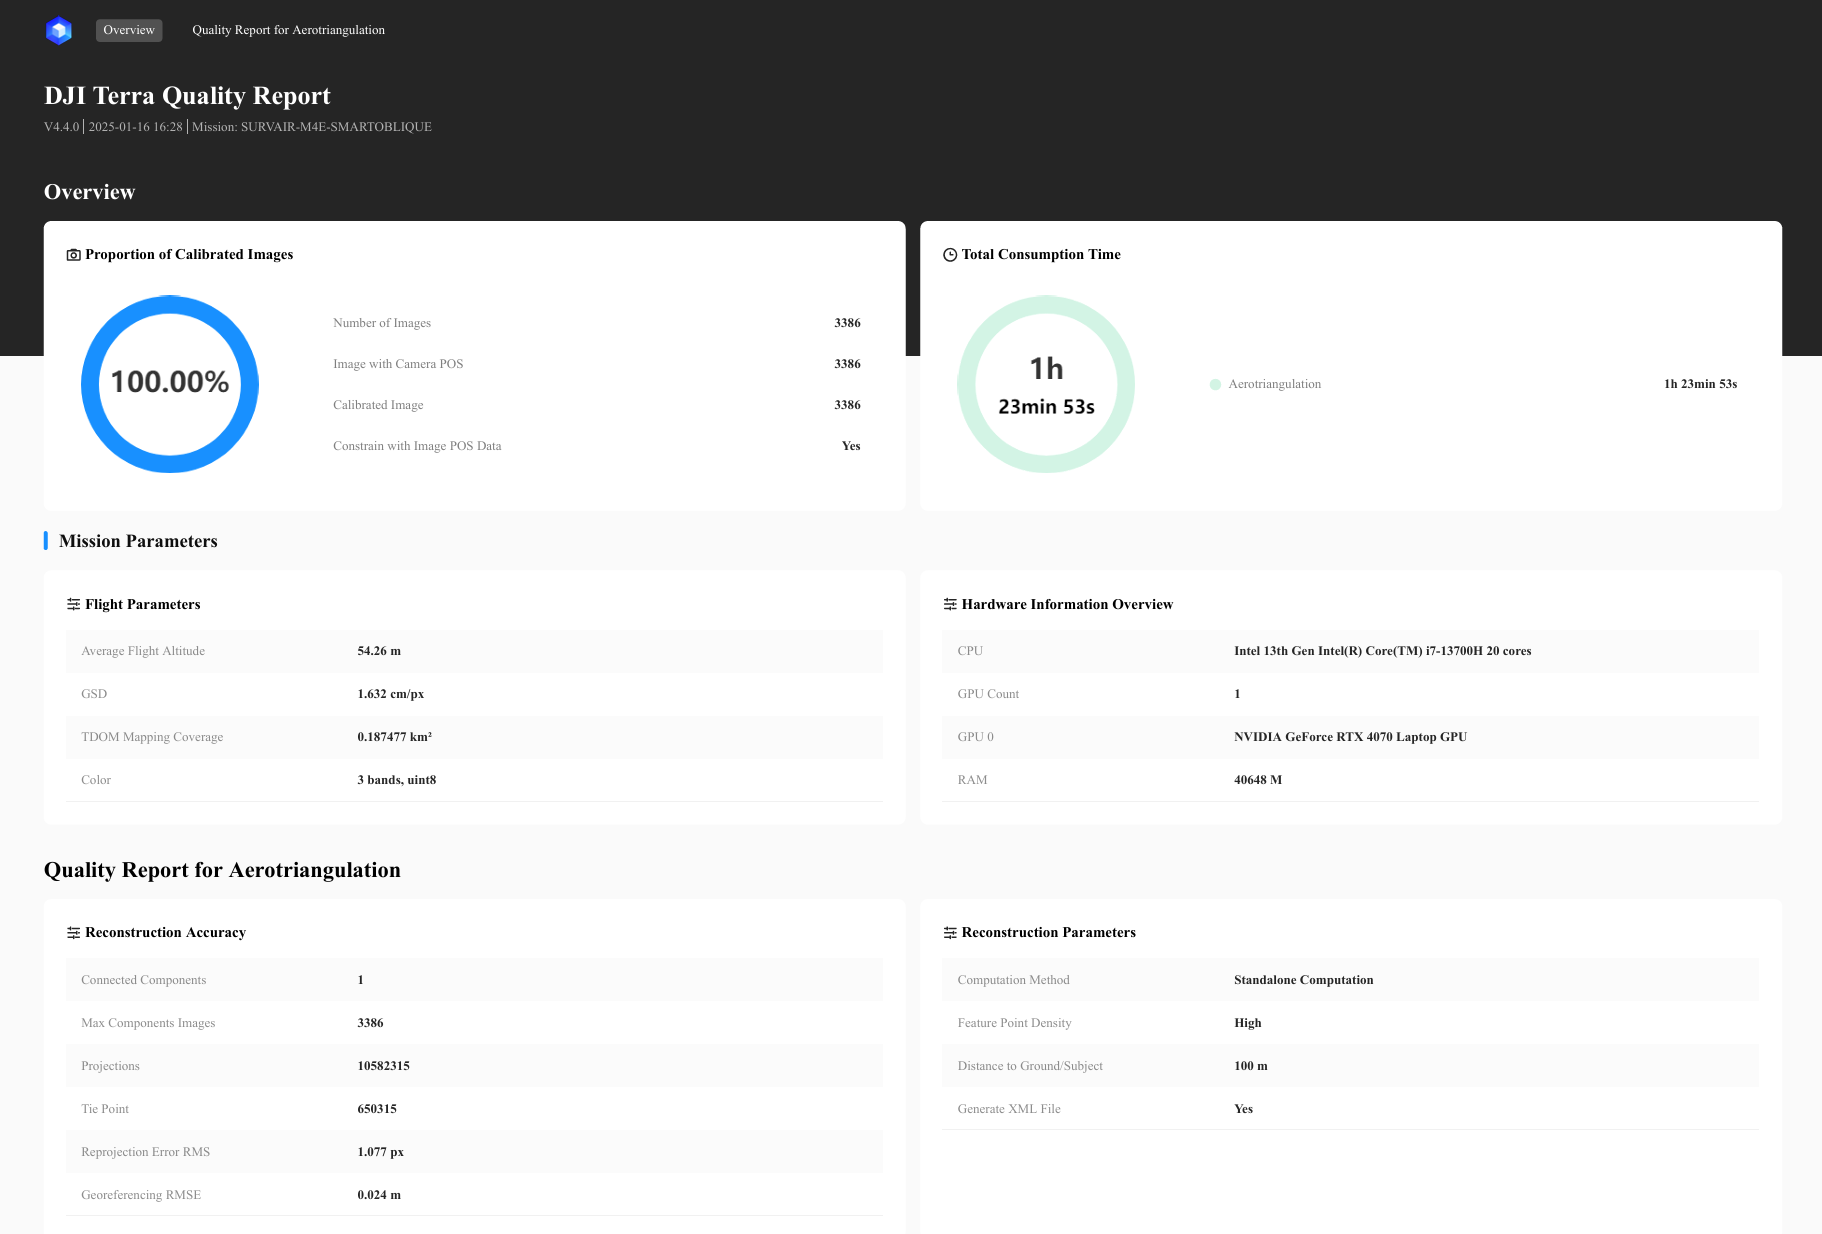This screenshot has width=1822, height=1234.
Task: Click the Number of Images label
Action: pyautogui.click(x=382, y=323)
